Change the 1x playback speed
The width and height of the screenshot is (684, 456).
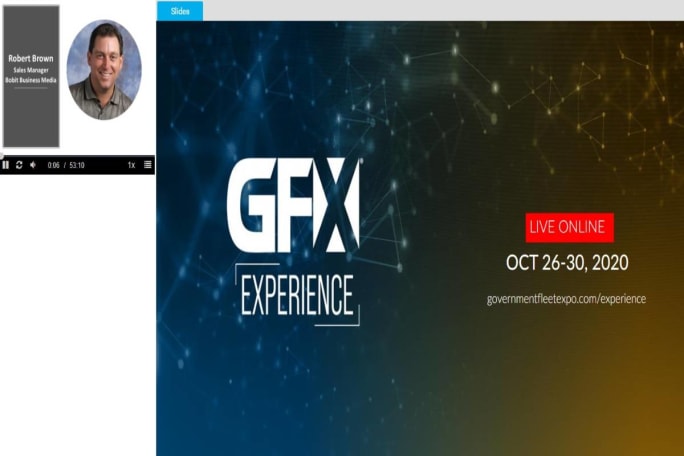[131, 165]
